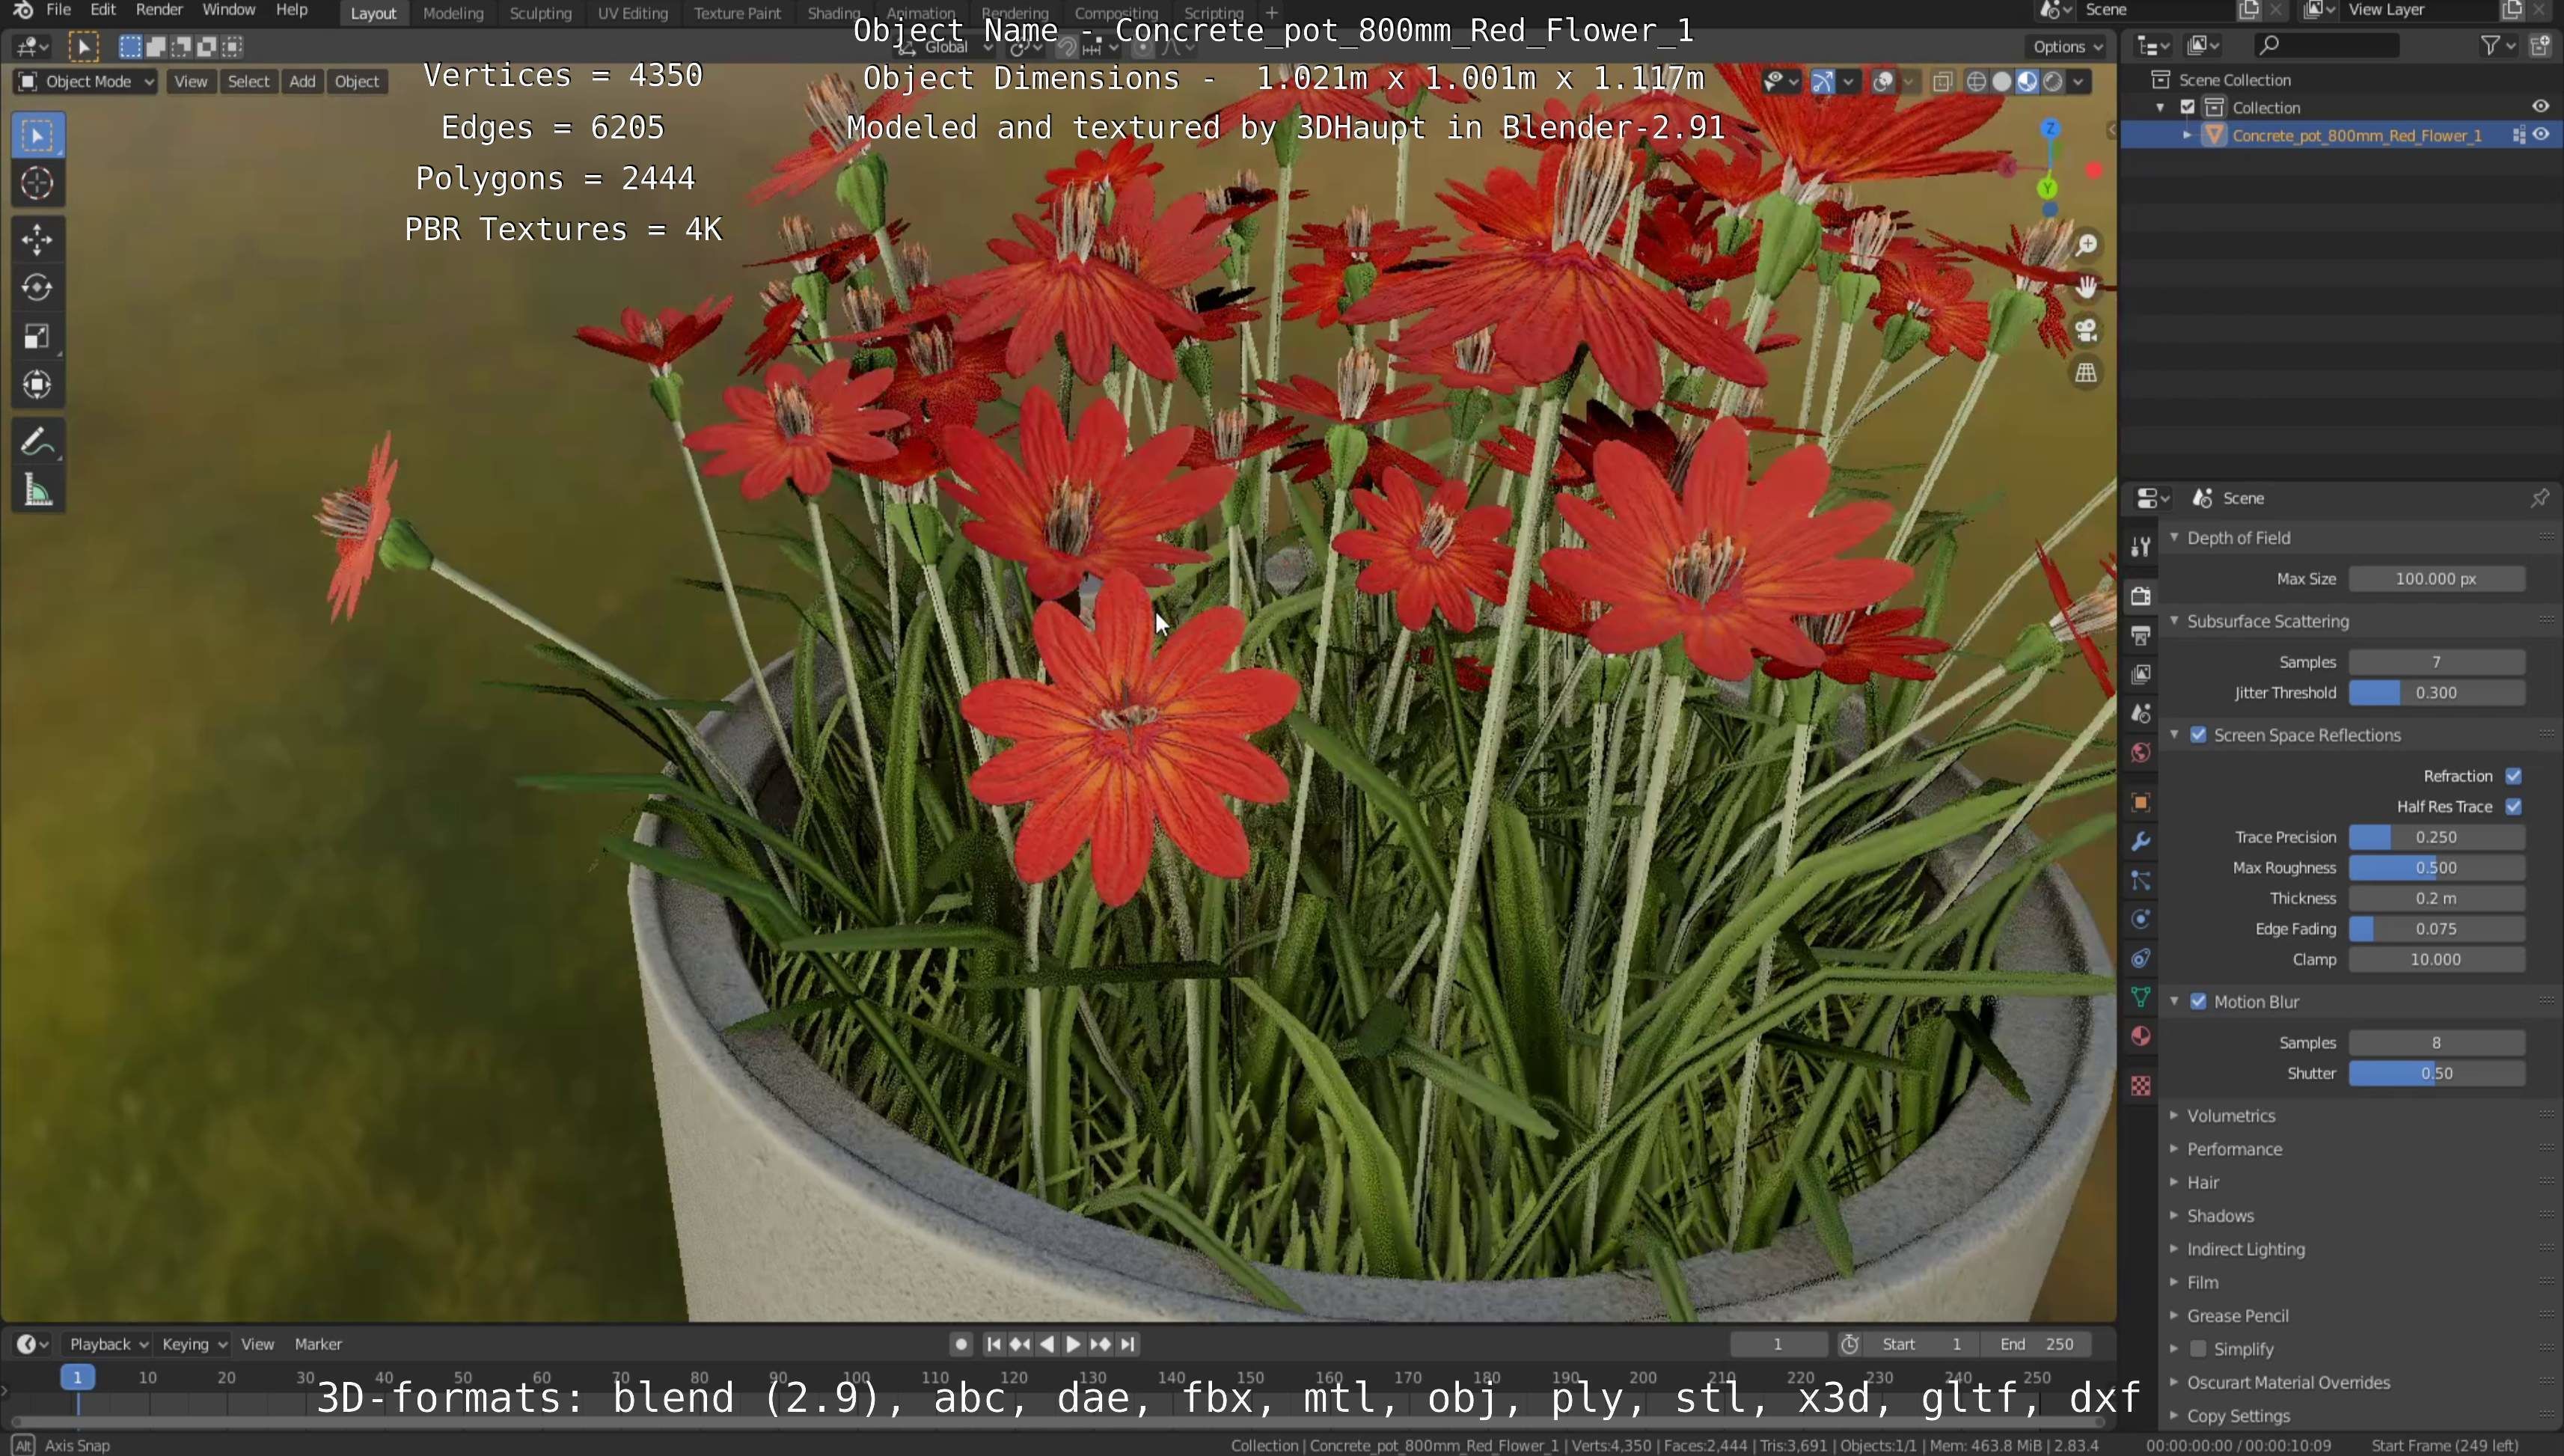This screenshot has height=1456, width=2564.
Task: Open the Render properties tab
Action: (2140, 596)
